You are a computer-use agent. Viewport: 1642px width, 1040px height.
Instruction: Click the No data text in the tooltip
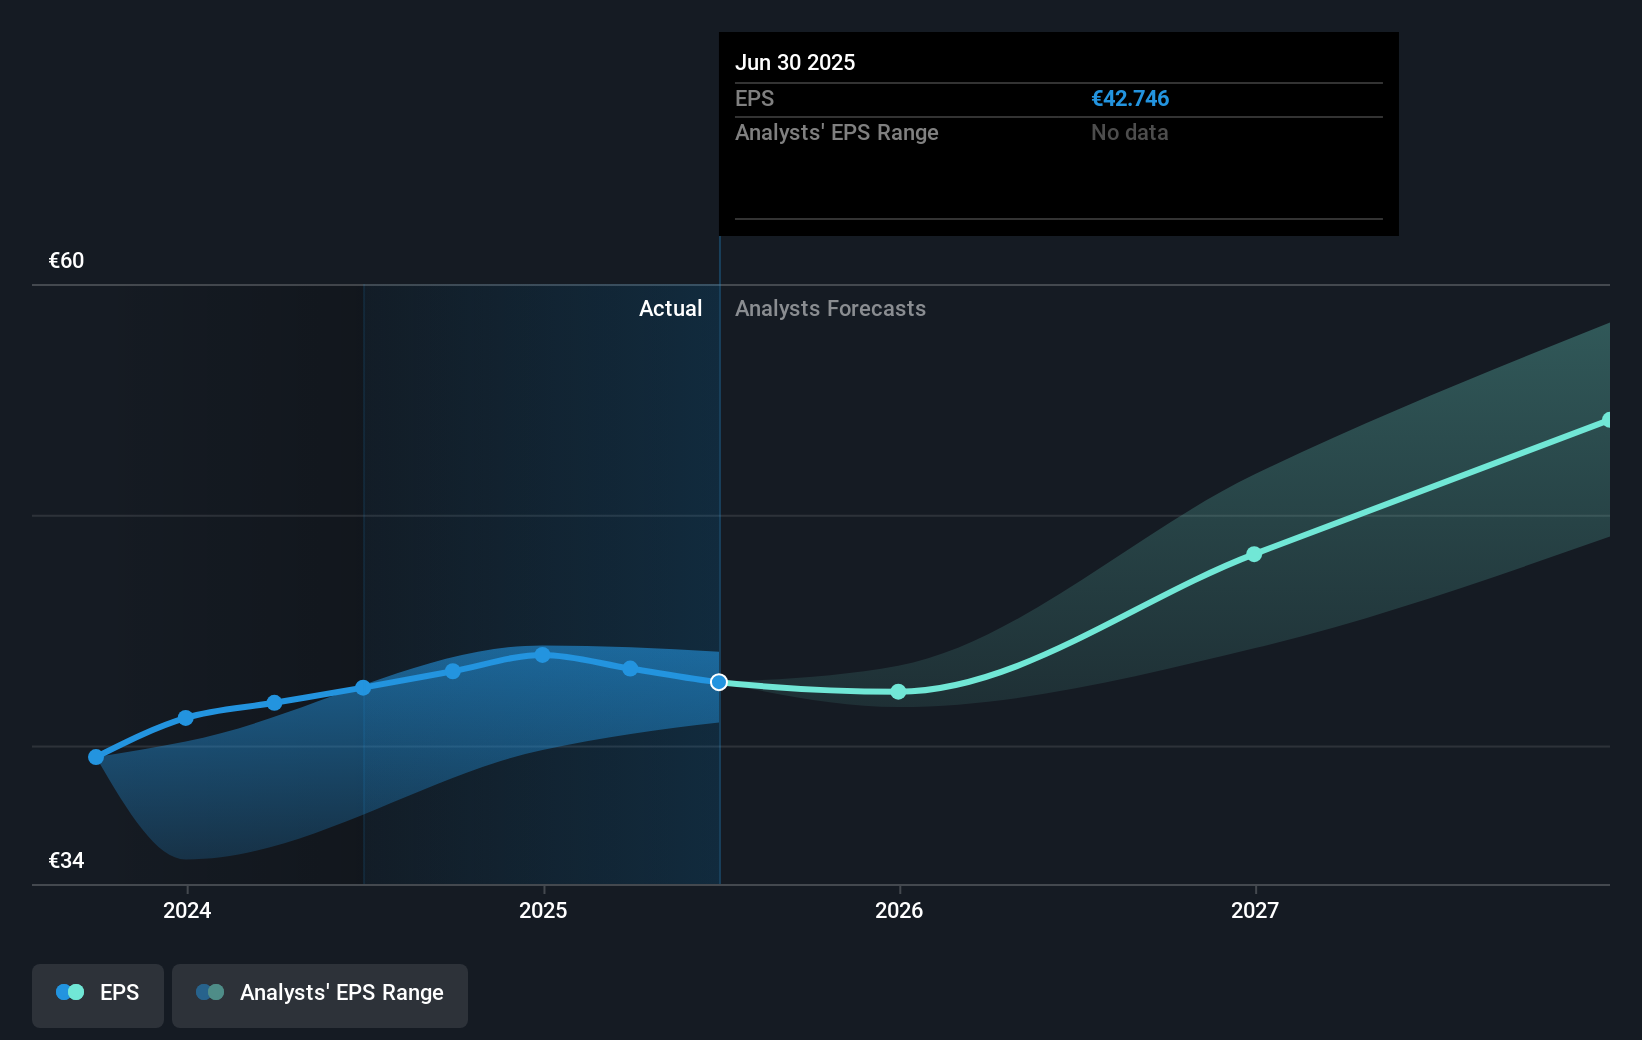(1129, 132)
